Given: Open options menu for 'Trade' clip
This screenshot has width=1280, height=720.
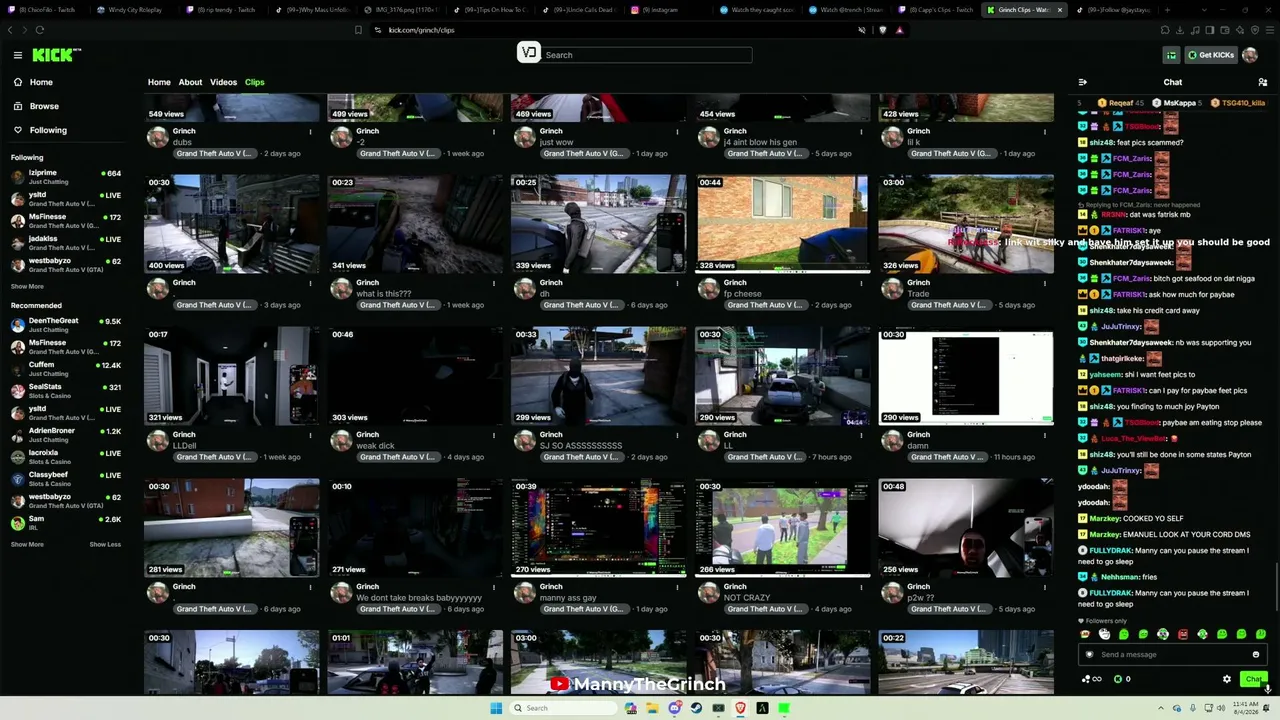Looking at the screenshot, I should (x=1044, y=283).
